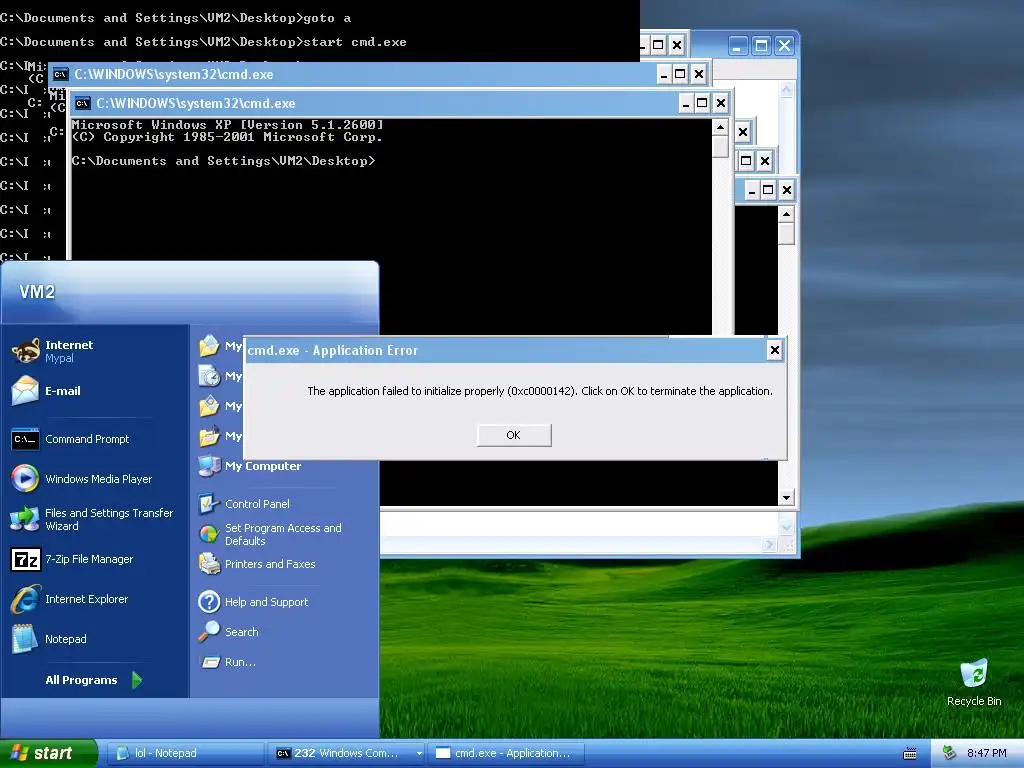
Task: Close the second cmd.exe window behind
Action: point(699,74)
